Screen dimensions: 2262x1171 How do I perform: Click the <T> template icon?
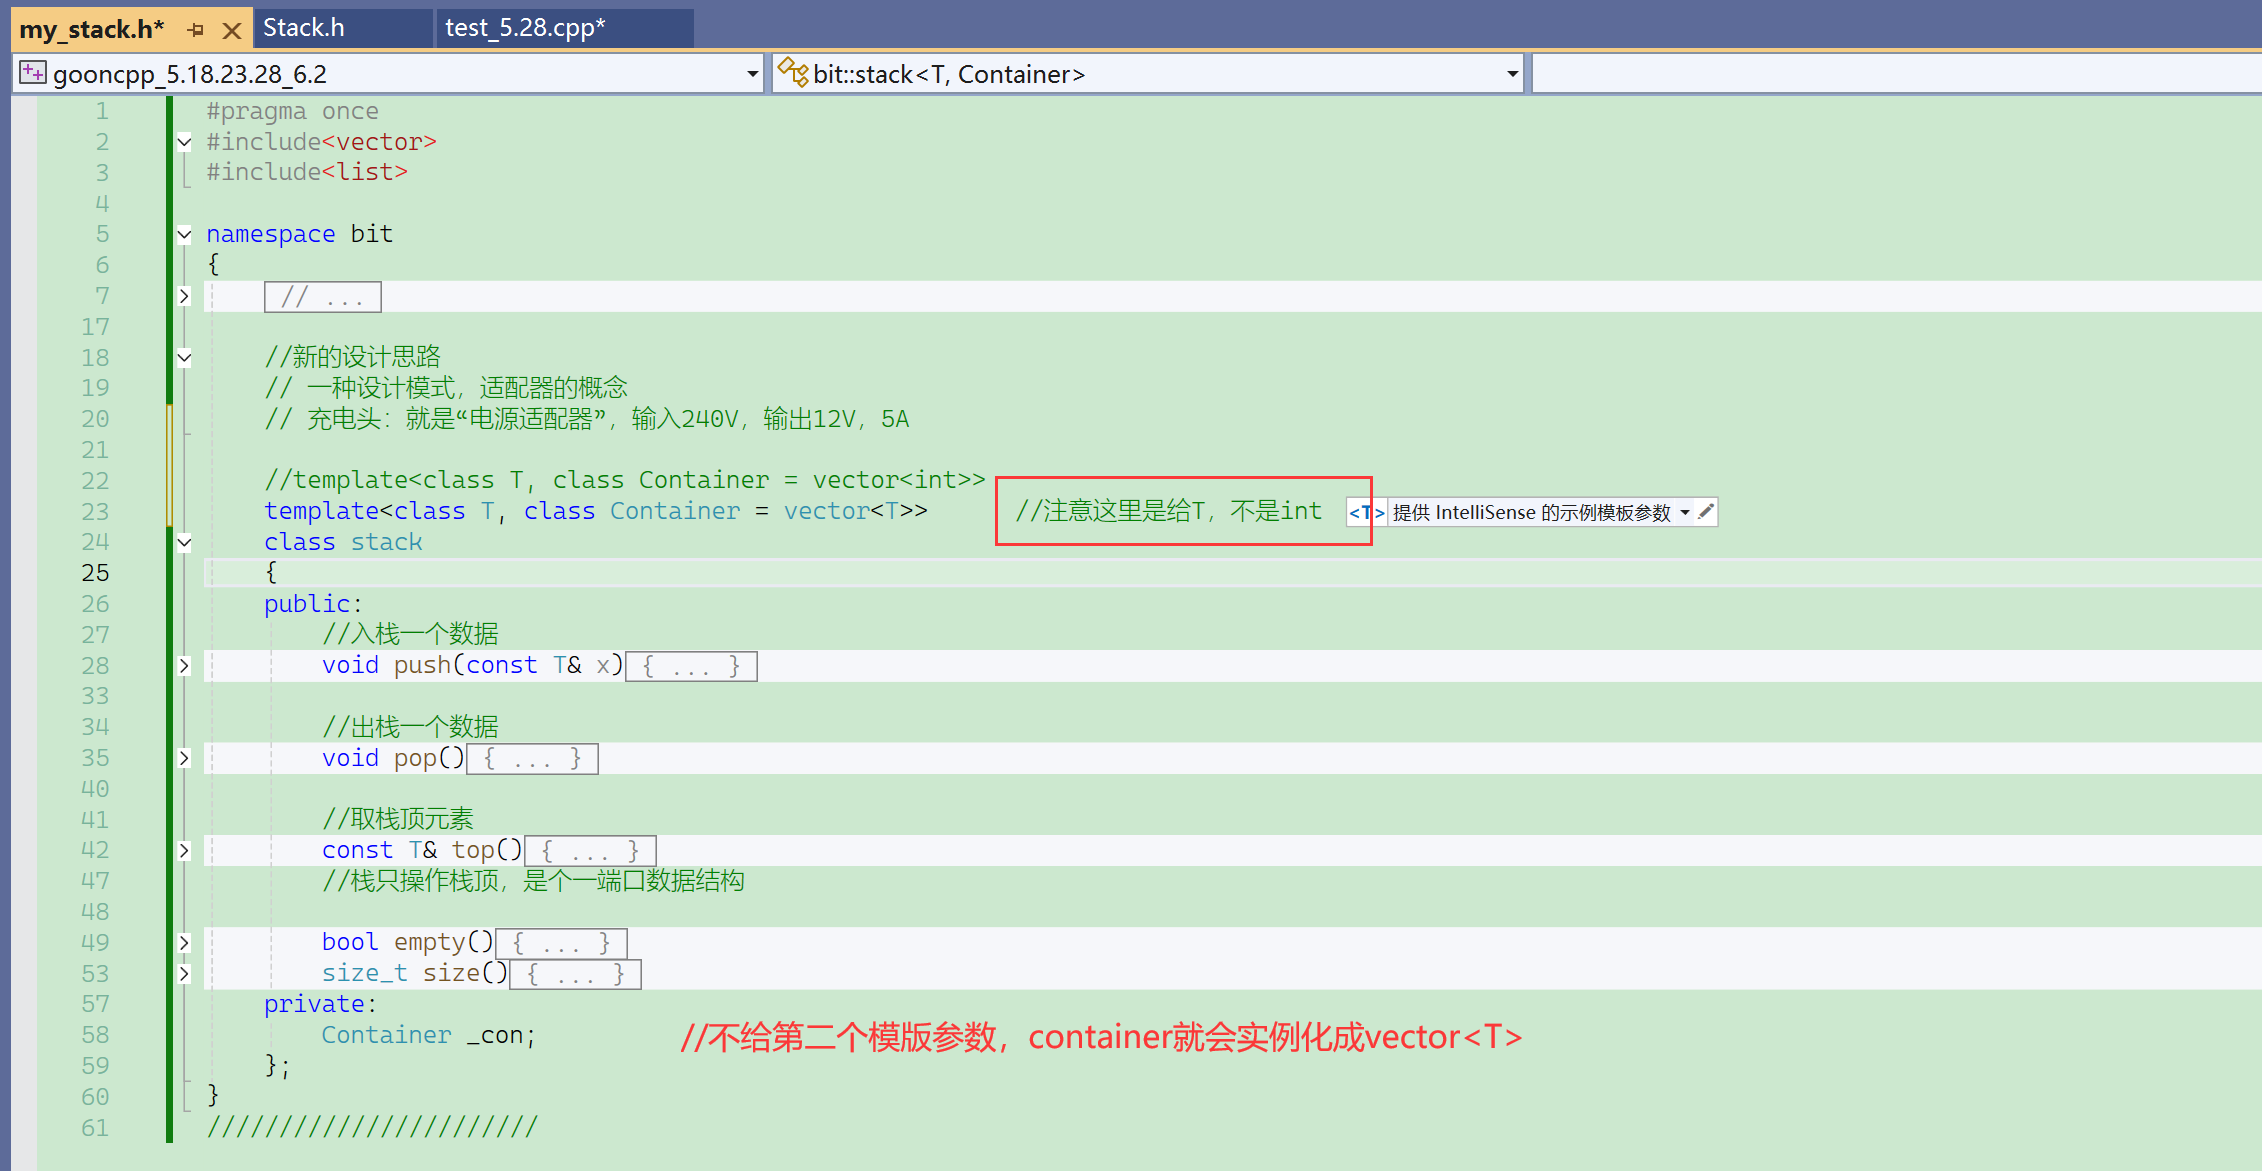tap(1366, 512)
